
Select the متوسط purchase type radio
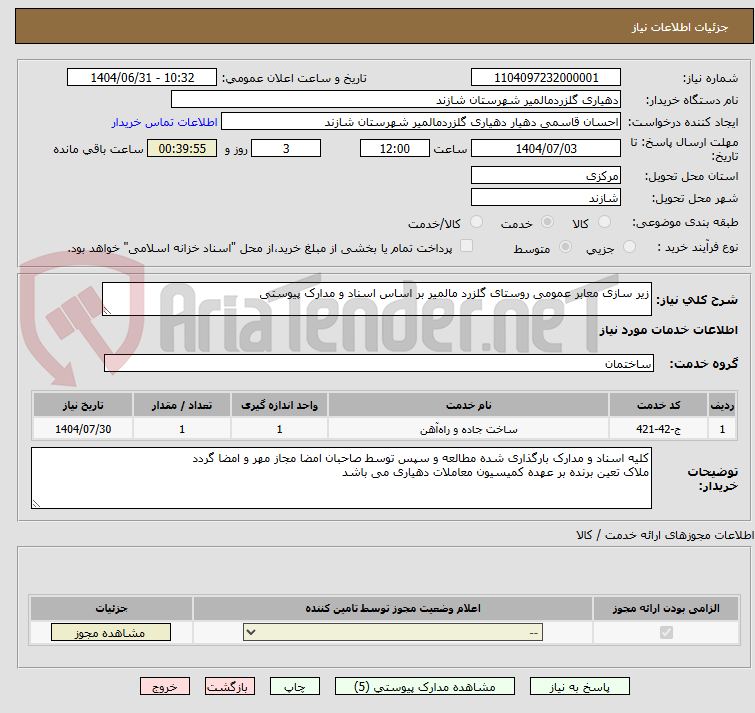coord(565,247)
